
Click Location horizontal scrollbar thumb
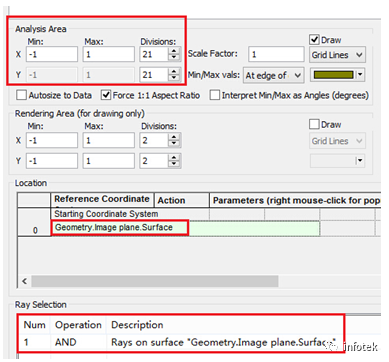155,281
